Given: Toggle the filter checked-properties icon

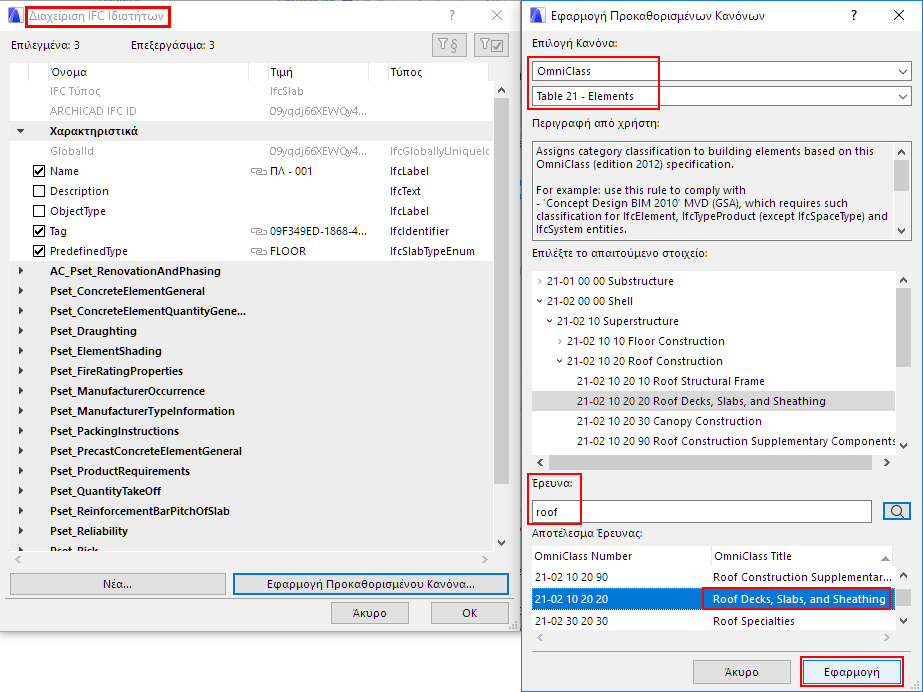Looking at the screenshot, I should [492, 45].
